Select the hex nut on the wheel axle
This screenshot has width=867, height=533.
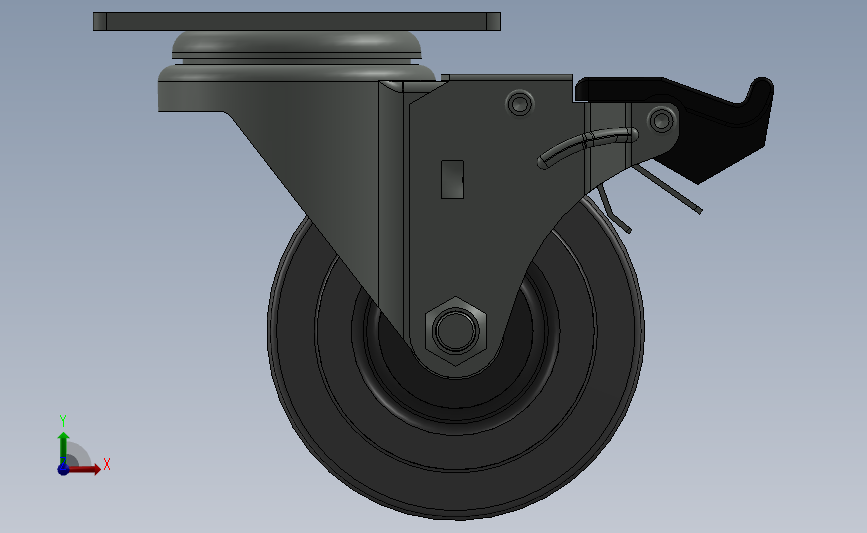456,331
